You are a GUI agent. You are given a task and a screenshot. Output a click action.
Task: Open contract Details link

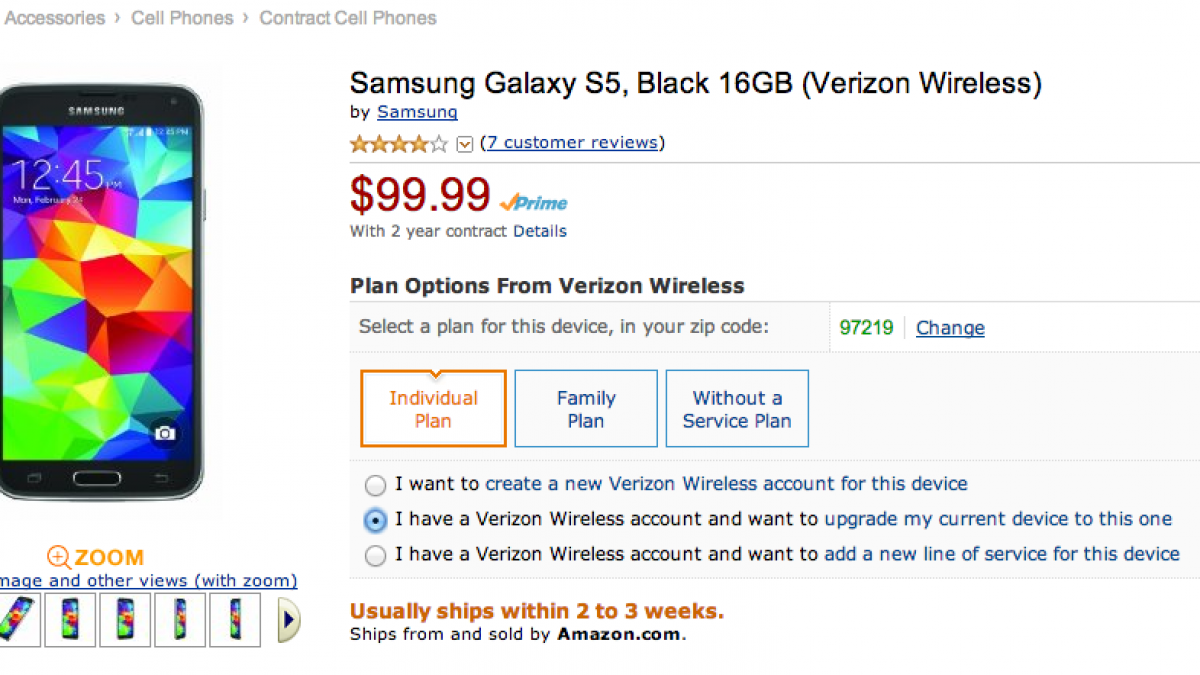pyautogui.click(x=540, y=231)
